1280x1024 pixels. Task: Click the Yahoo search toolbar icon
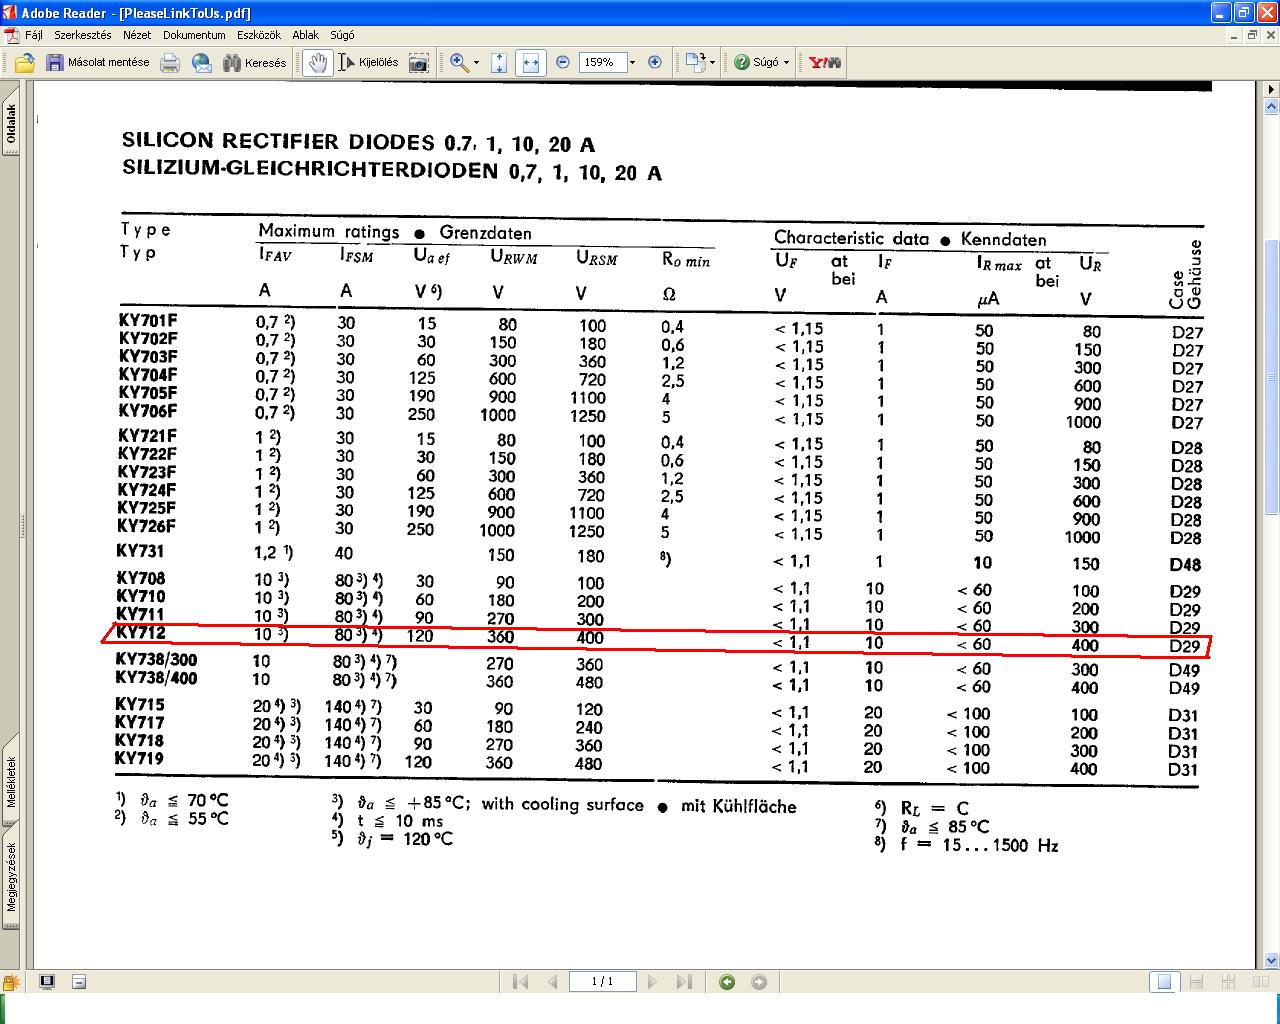click(x=824, y=63)
